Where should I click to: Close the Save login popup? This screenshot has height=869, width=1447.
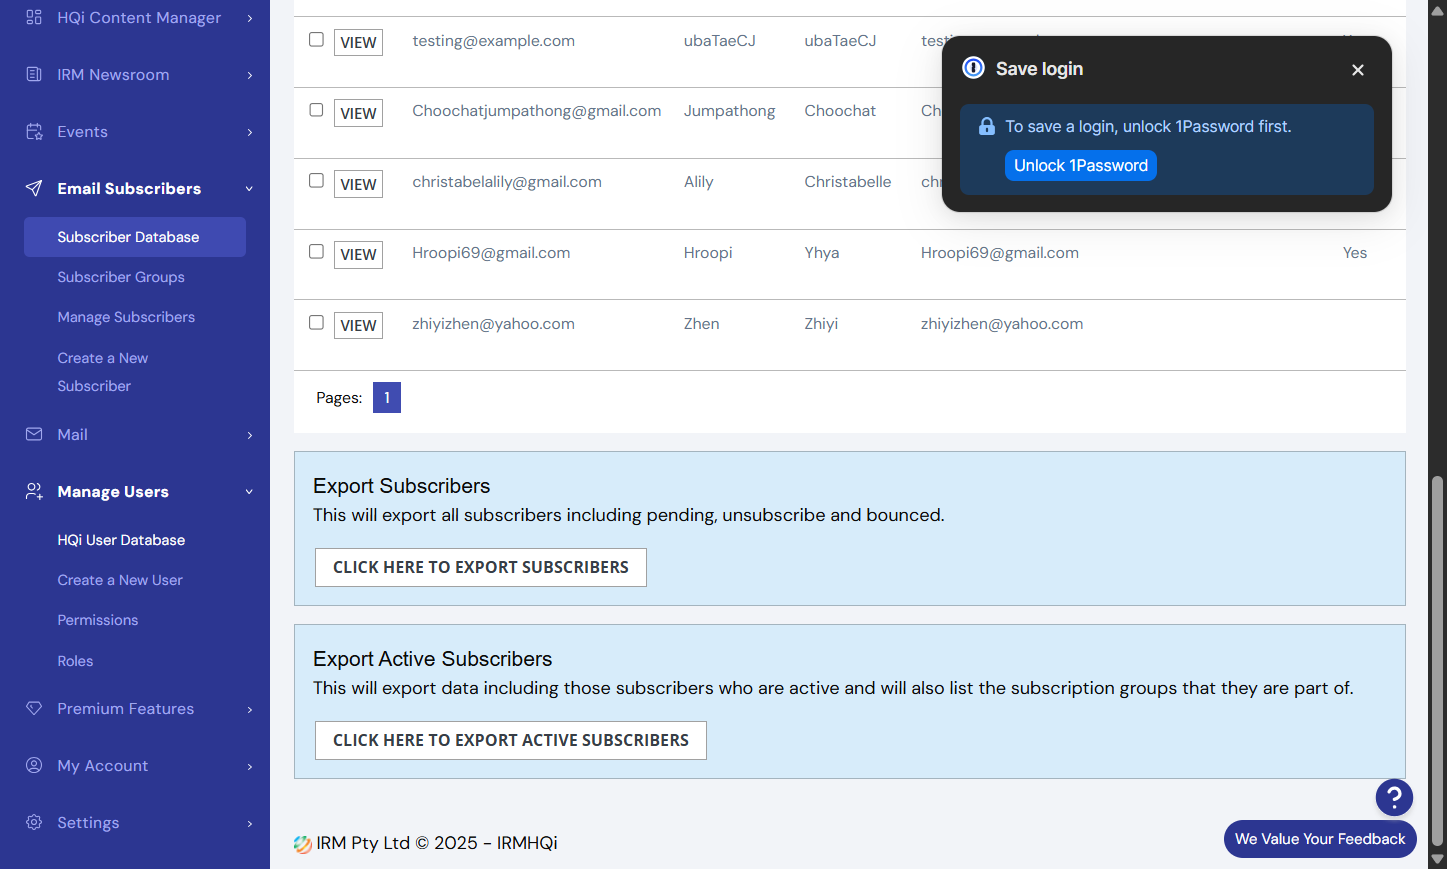tap(1358, 70)
